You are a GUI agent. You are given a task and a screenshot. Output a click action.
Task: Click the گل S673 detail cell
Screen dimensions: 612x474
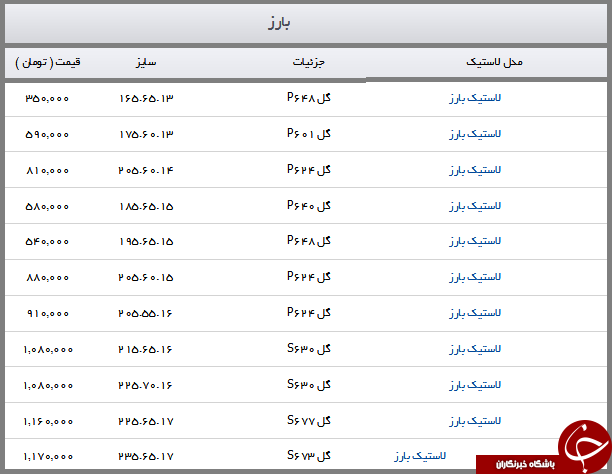pos(309,455)
